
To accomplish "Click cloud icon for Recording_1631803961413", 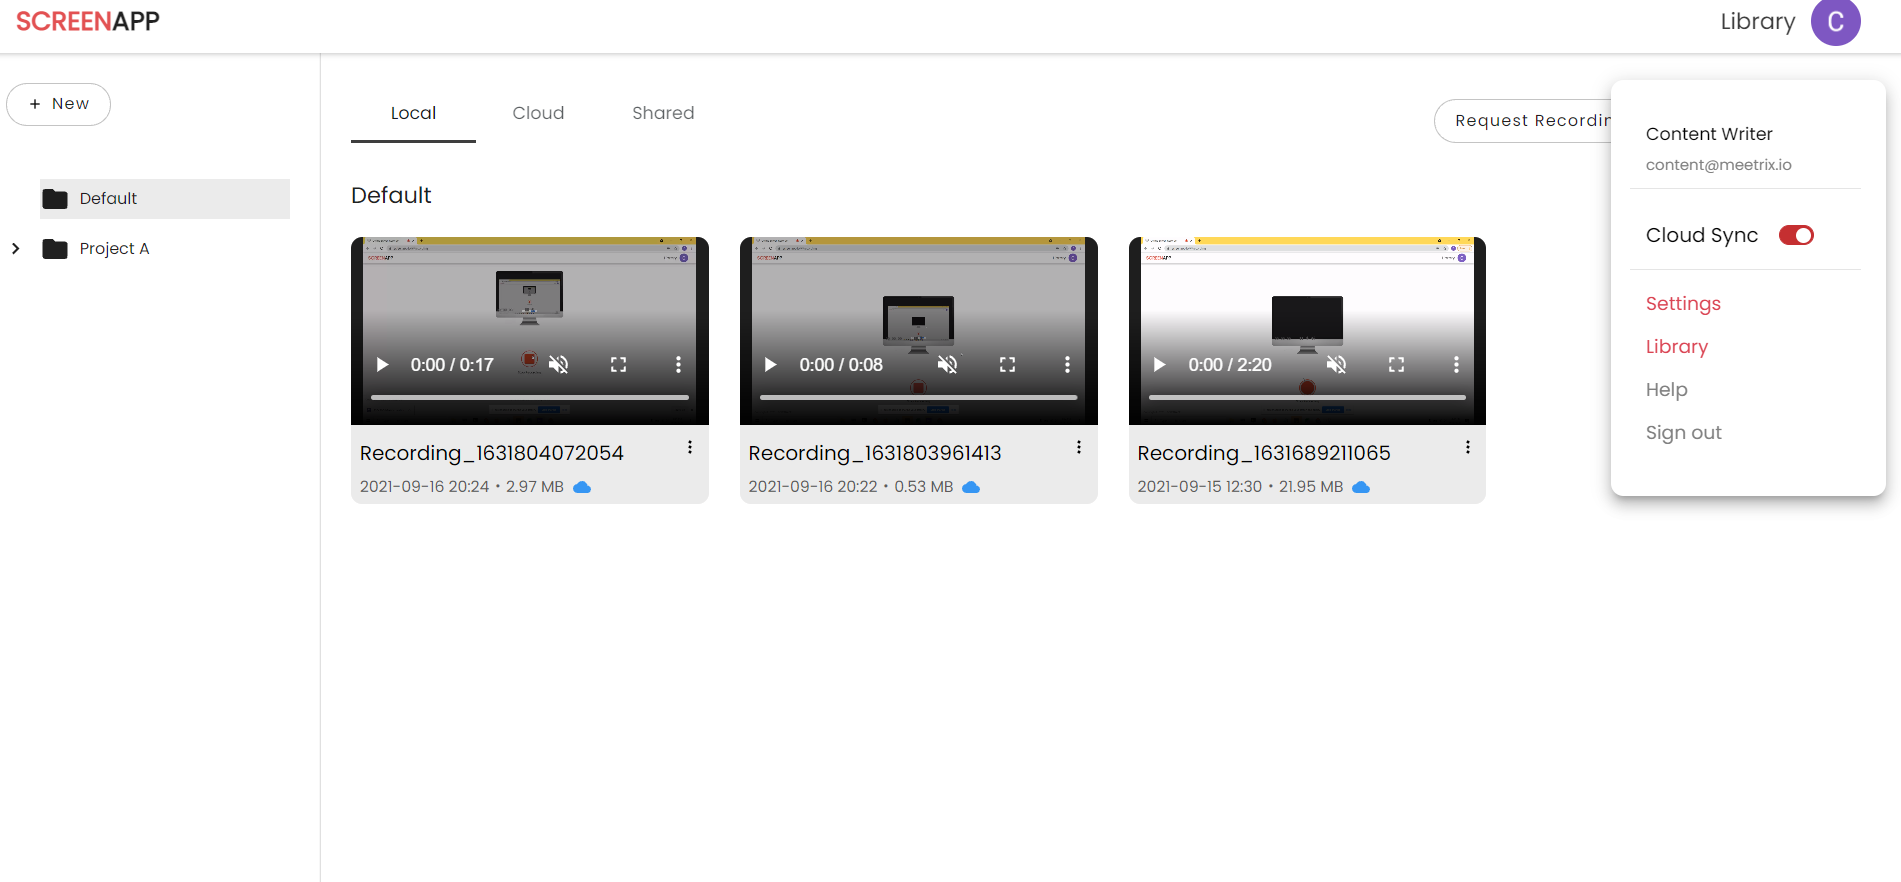I will click(x=971, y=487).
